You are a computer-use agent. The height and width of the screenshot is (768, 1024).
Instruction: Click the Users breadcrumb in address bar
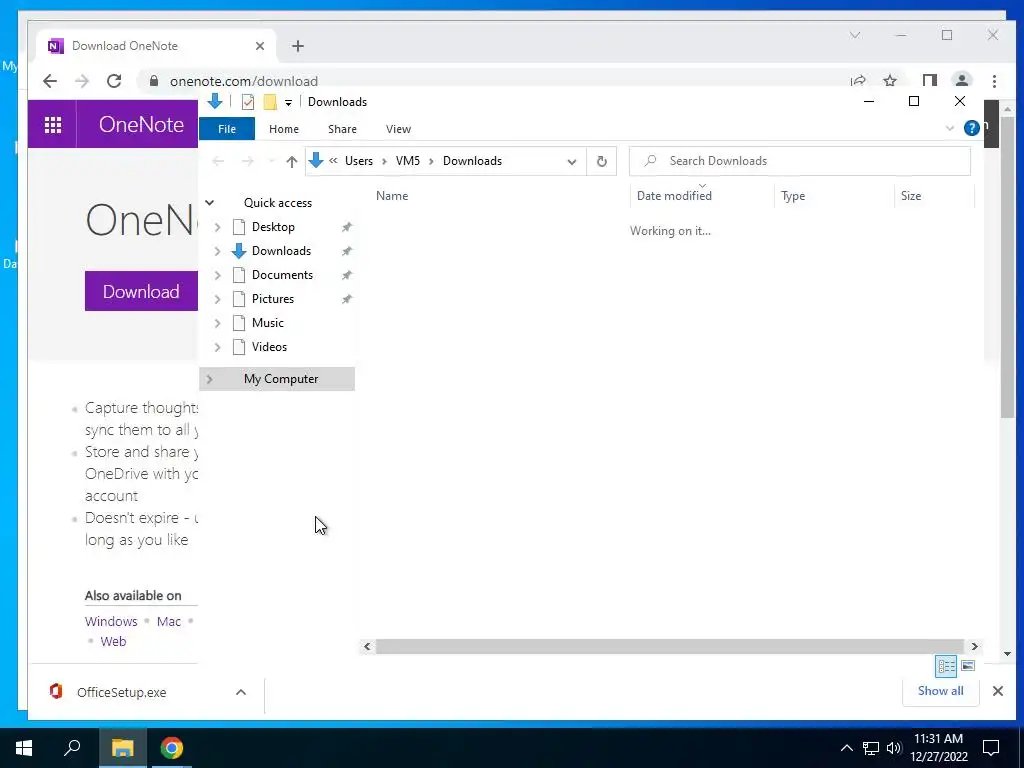tap(359, 161)
